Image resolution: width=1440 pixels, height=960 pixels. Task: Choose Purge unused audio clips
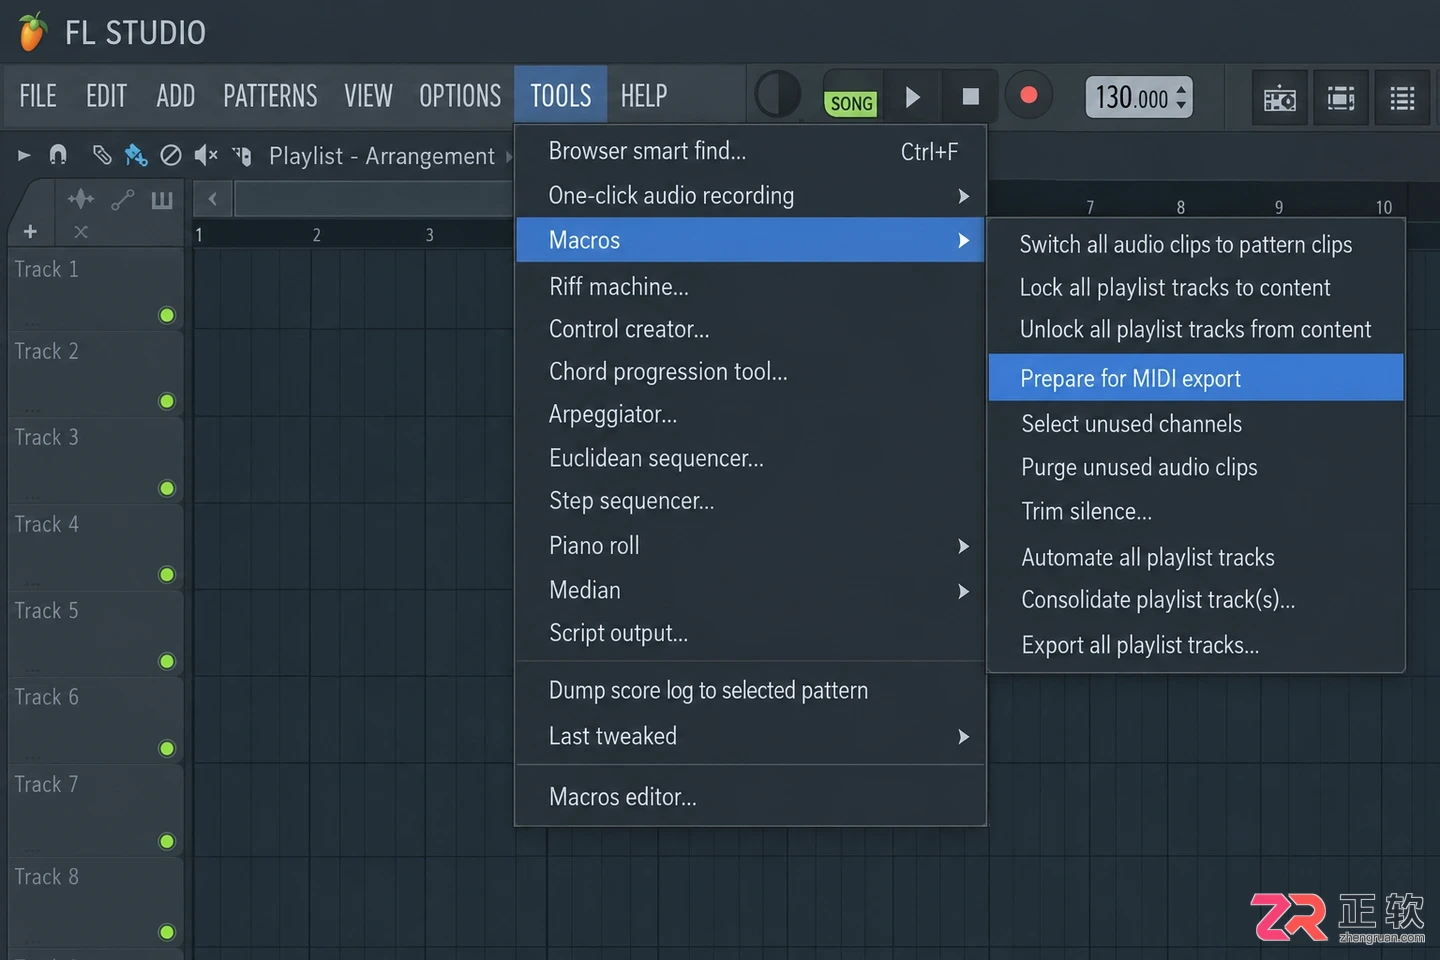[x=1196, y=468]
